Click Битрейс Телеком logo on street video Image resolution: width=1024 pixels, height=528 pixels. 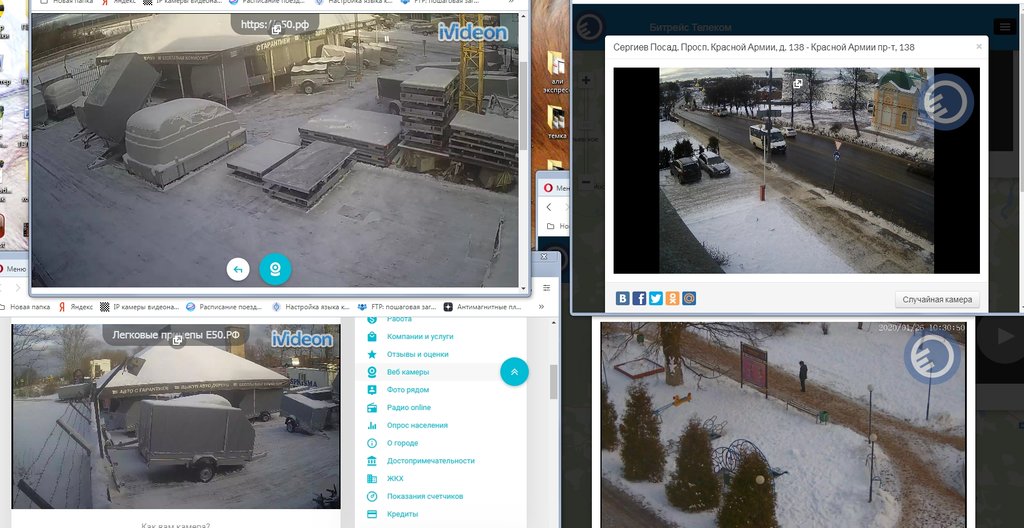click(x=946, y=102)
